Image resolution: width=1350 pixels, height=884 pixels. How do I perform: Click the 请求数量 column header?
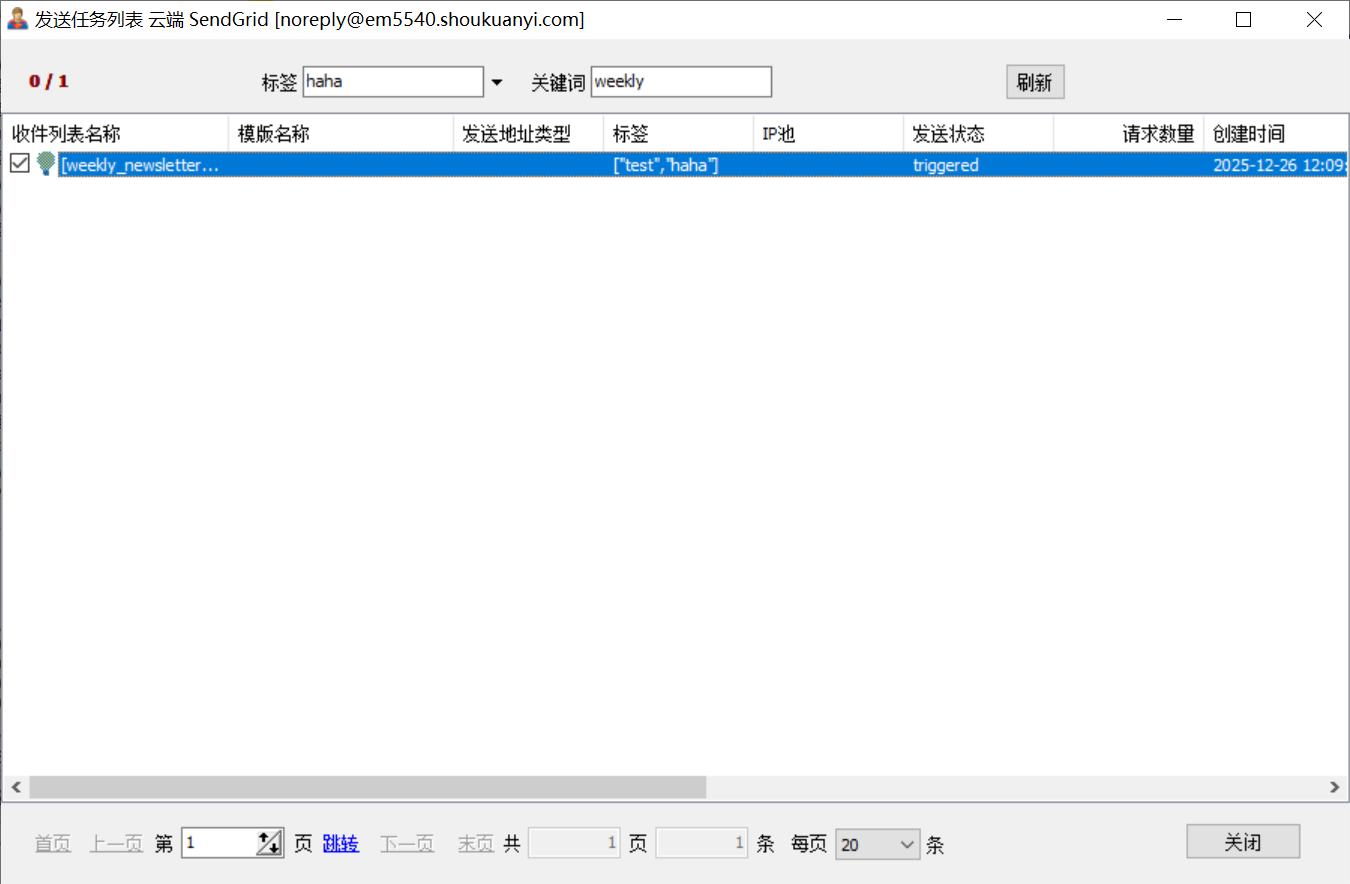click(x=1128, y=134)
